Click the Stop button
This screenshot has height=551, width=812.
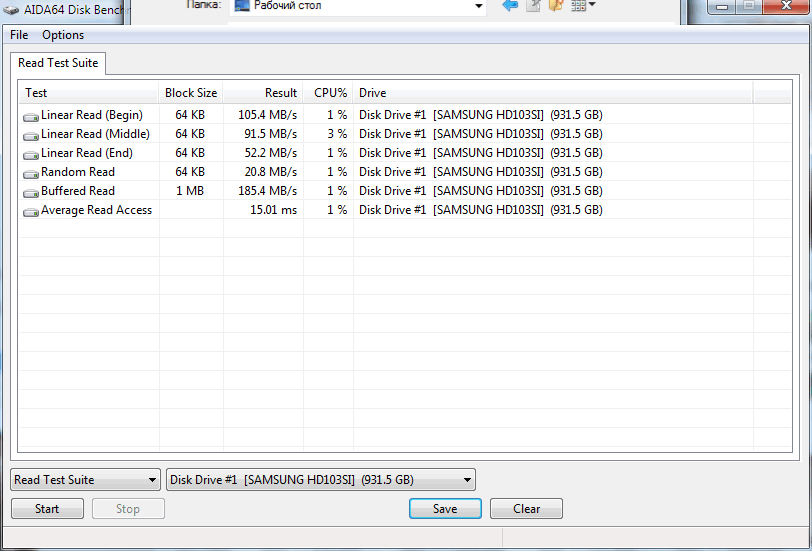tap(128, 509)
